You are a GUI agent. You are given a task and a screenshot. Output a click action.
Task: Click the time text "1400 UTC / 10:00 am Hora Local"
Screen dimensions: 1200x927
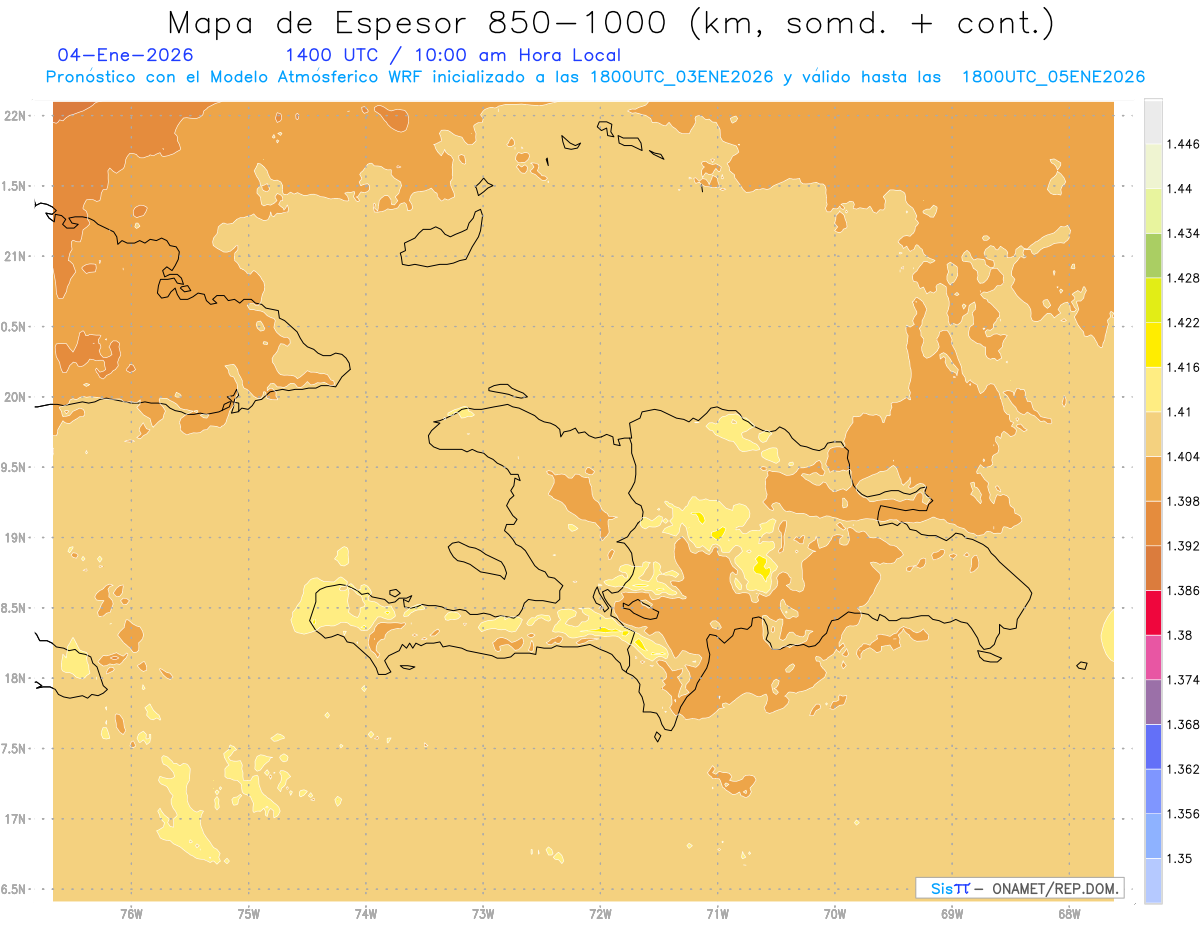click(453, 56)
